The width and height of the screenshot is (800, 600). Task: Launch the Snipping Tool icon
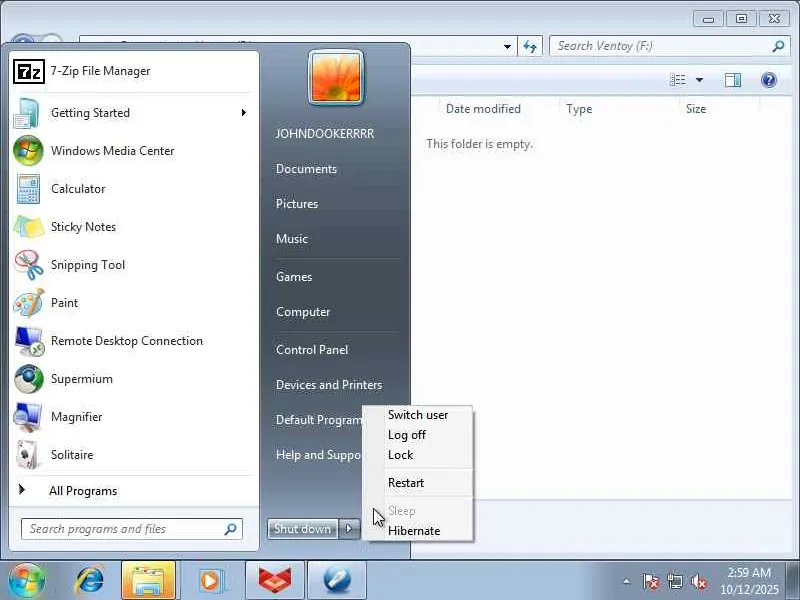(x=29, y=265)
